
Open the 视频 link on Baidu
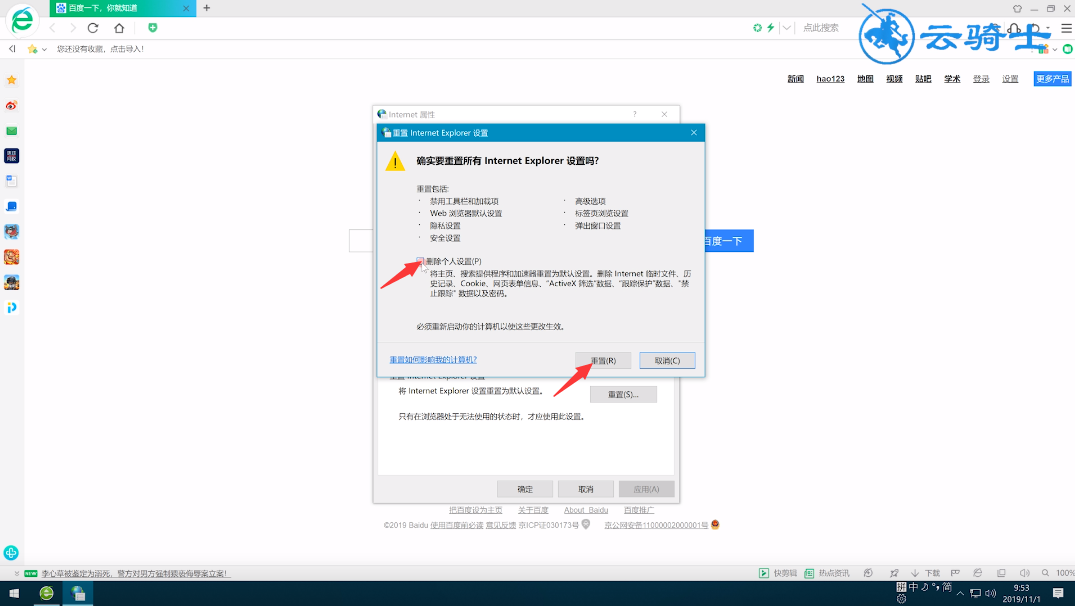coord(894,79)
